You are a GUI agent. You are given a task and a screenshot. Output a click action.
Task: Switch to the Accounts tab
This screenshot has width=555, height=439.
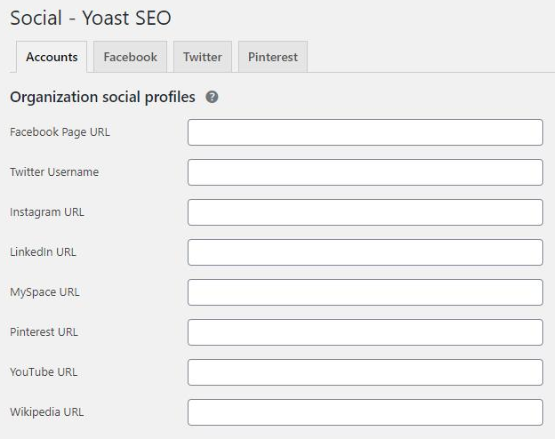pos(52,57)
